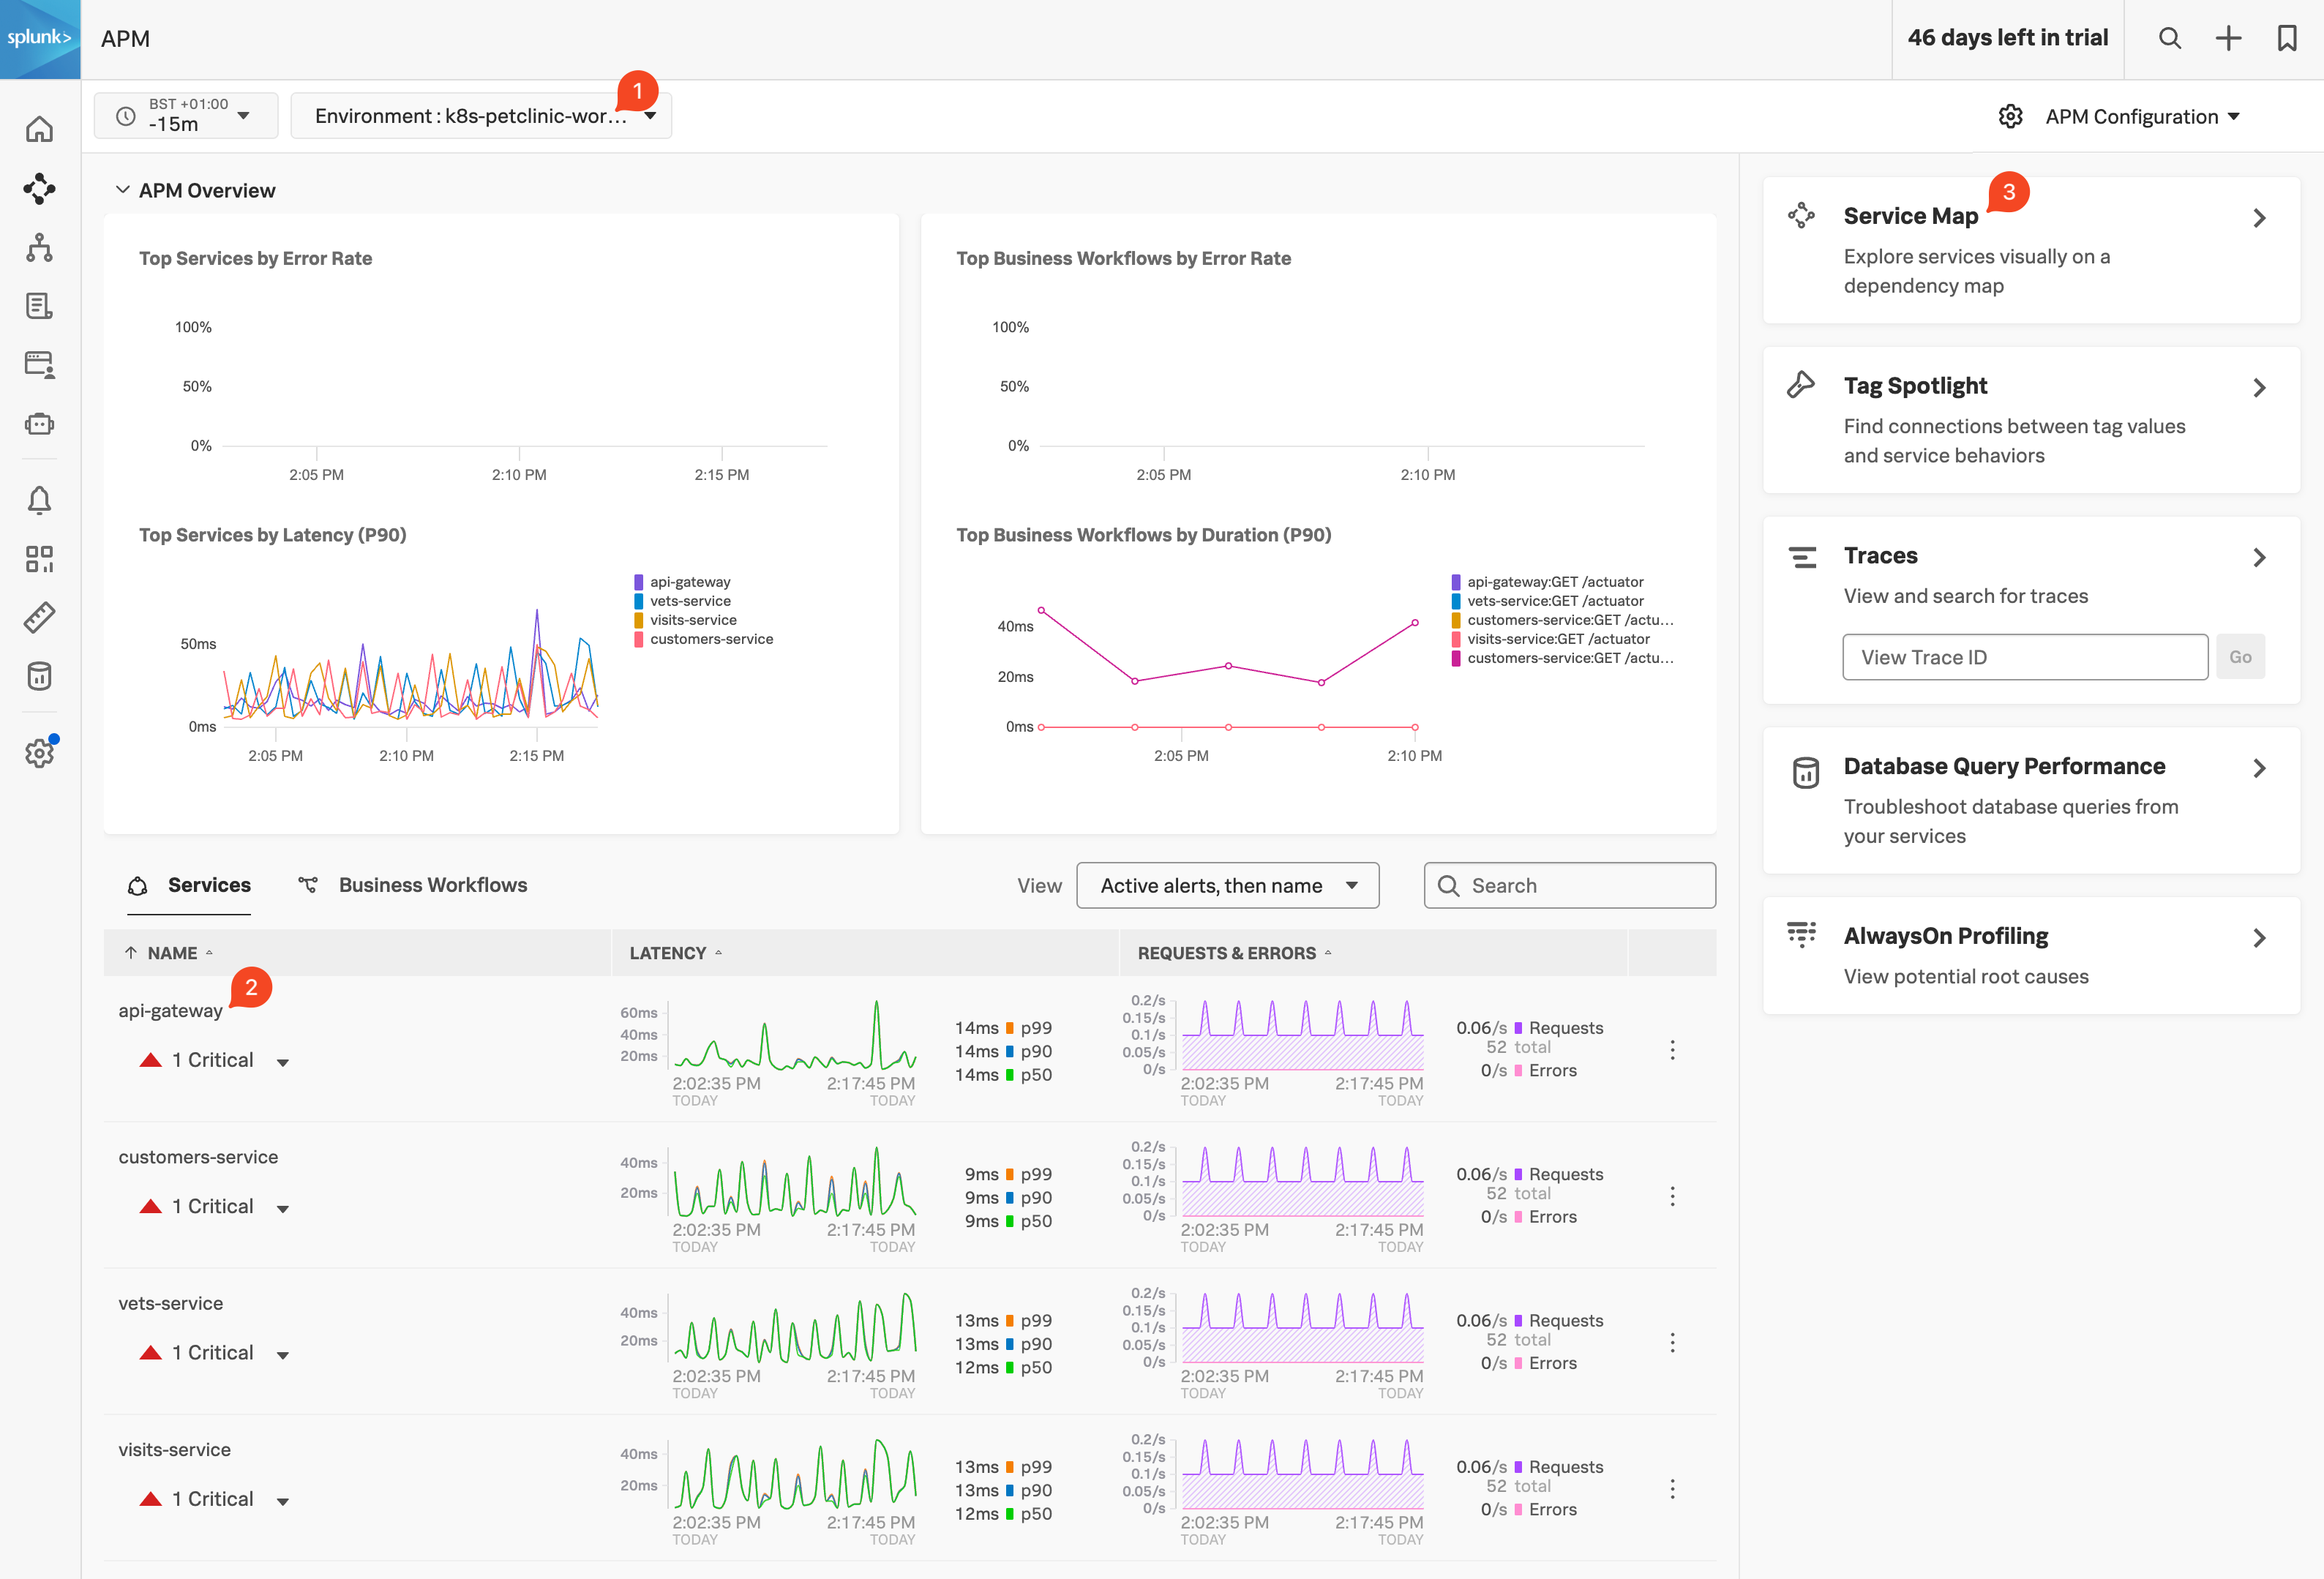Screen dimensions: 2324x1579
Task: Click the AlwaysOn Profiling card icon
Action: (1801, 934)
